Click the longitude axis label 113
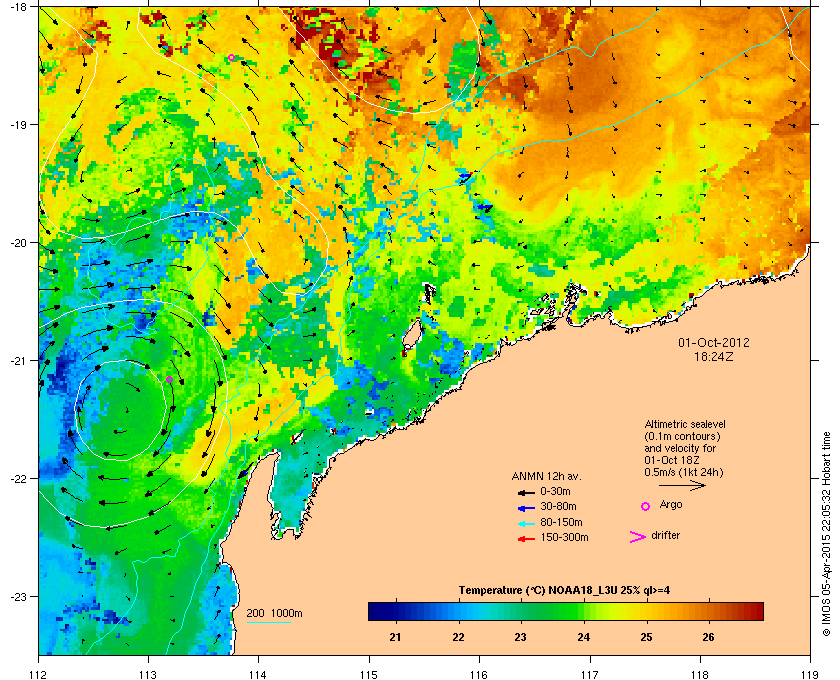This screenshot has height=680, width=840. point(148,674)
